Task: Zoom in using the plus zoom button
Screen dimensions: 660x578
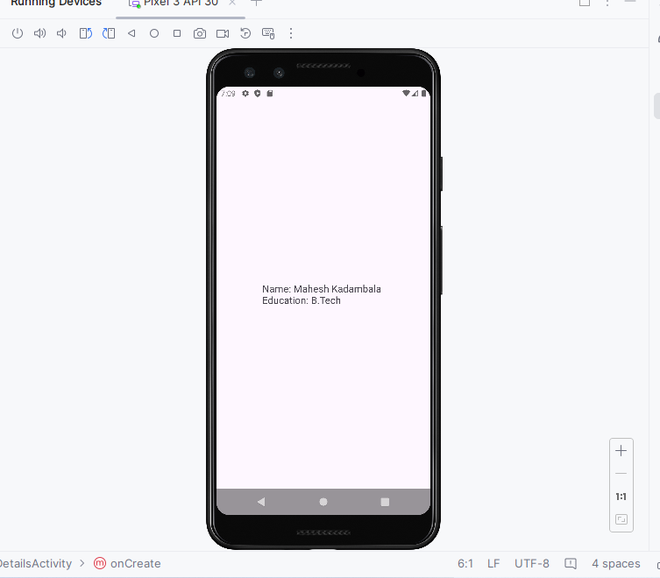Action: (x=621, y=451)
